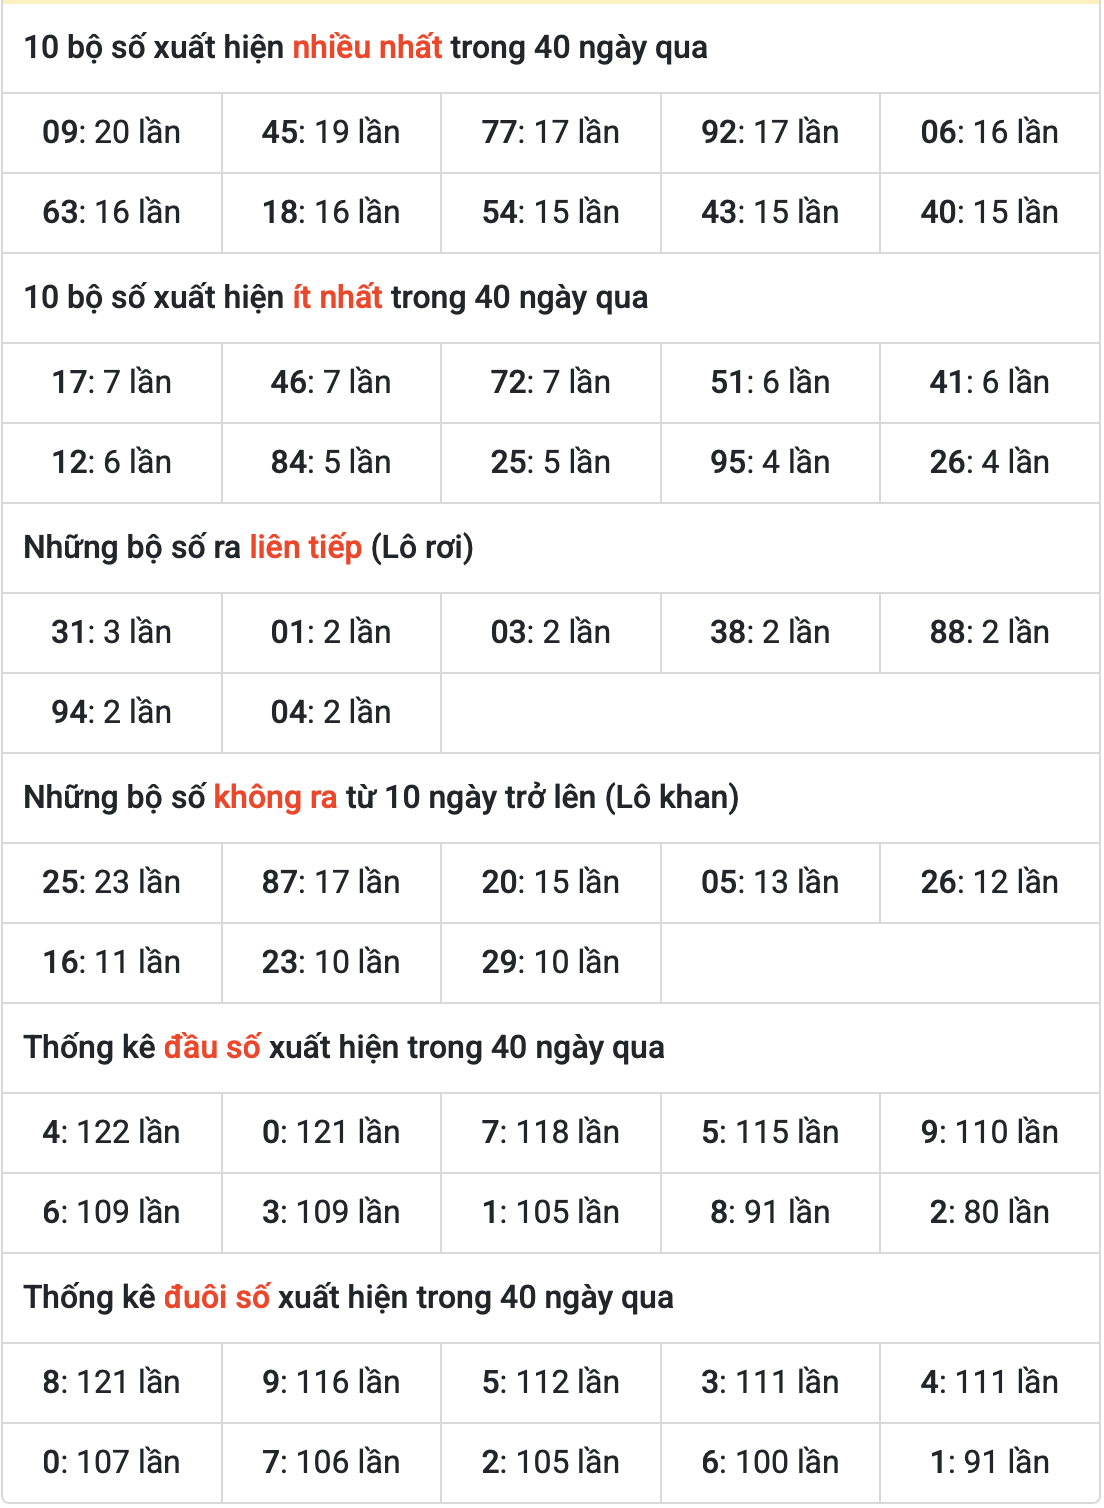
Task: Select the 25: 23 lần lô khan cell
Action: coord(111,883)
